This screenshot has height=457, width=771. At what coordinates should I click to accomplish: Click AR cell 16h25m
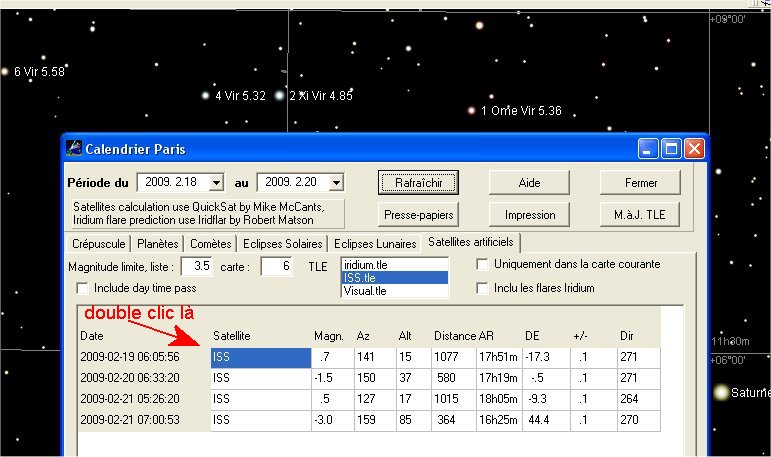(x=499, y=420)
